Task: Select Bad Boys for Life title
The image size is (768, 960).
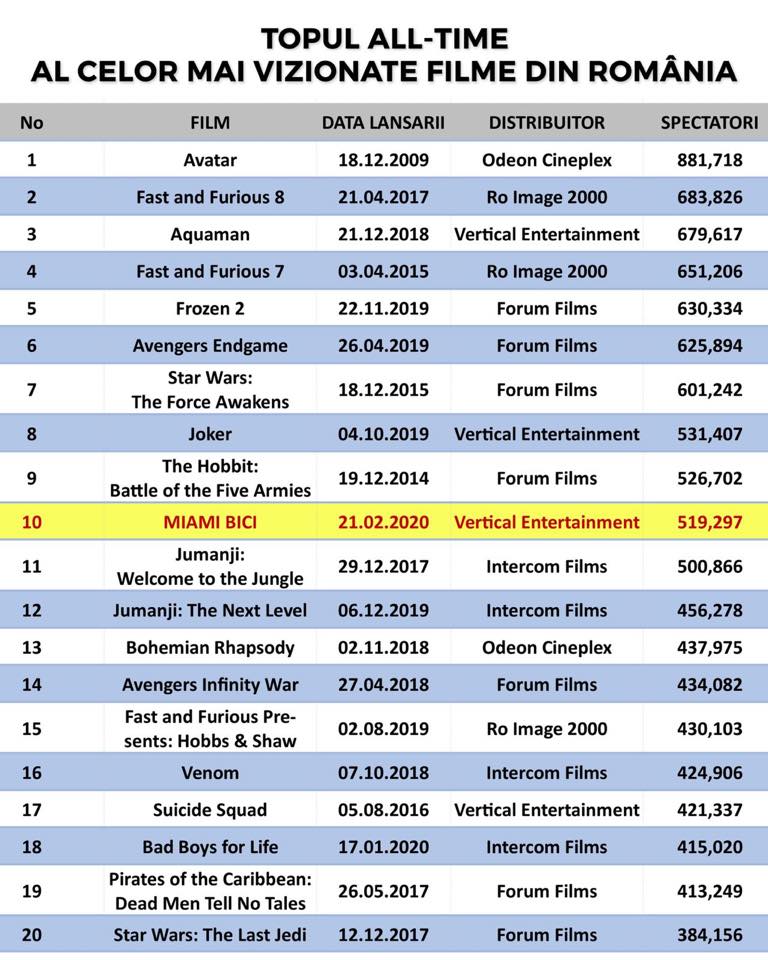Action: pyautogui.click(x=210, y=847)
